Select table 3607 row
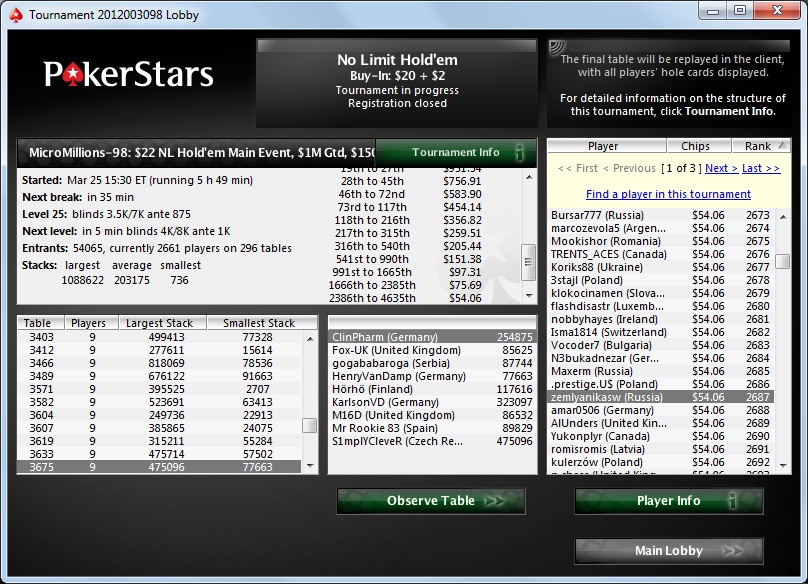808x584 pixels. pyautogui.click(x=159, y=428)
